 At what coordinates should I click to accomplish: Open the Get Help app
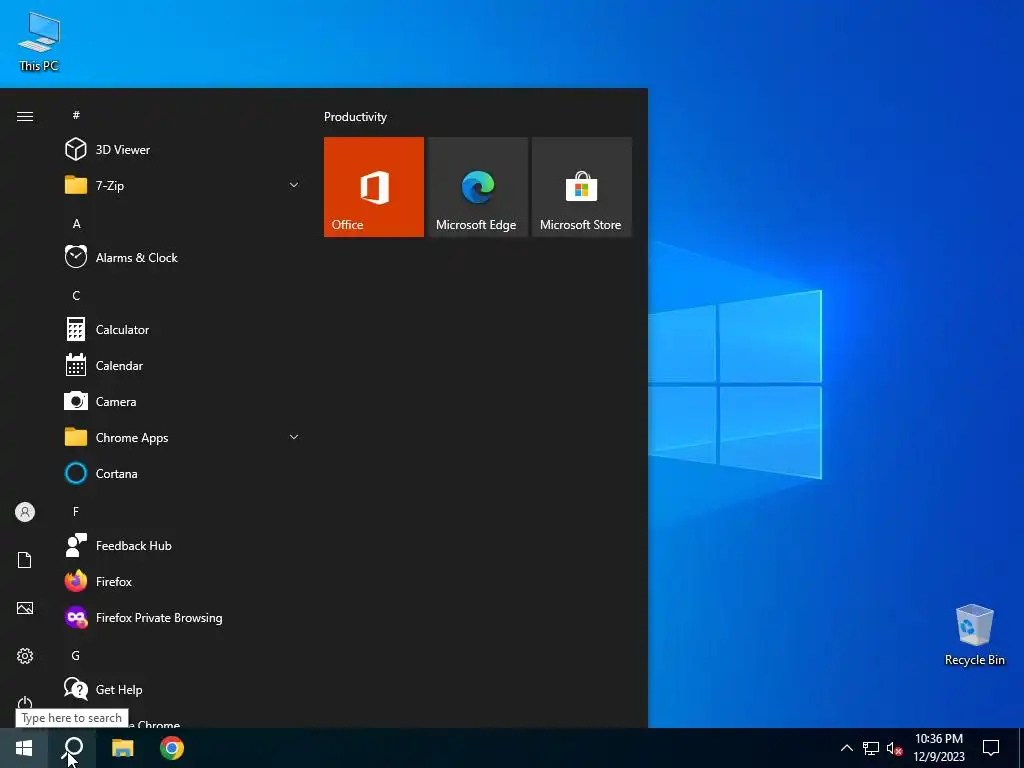coord(183,690)
